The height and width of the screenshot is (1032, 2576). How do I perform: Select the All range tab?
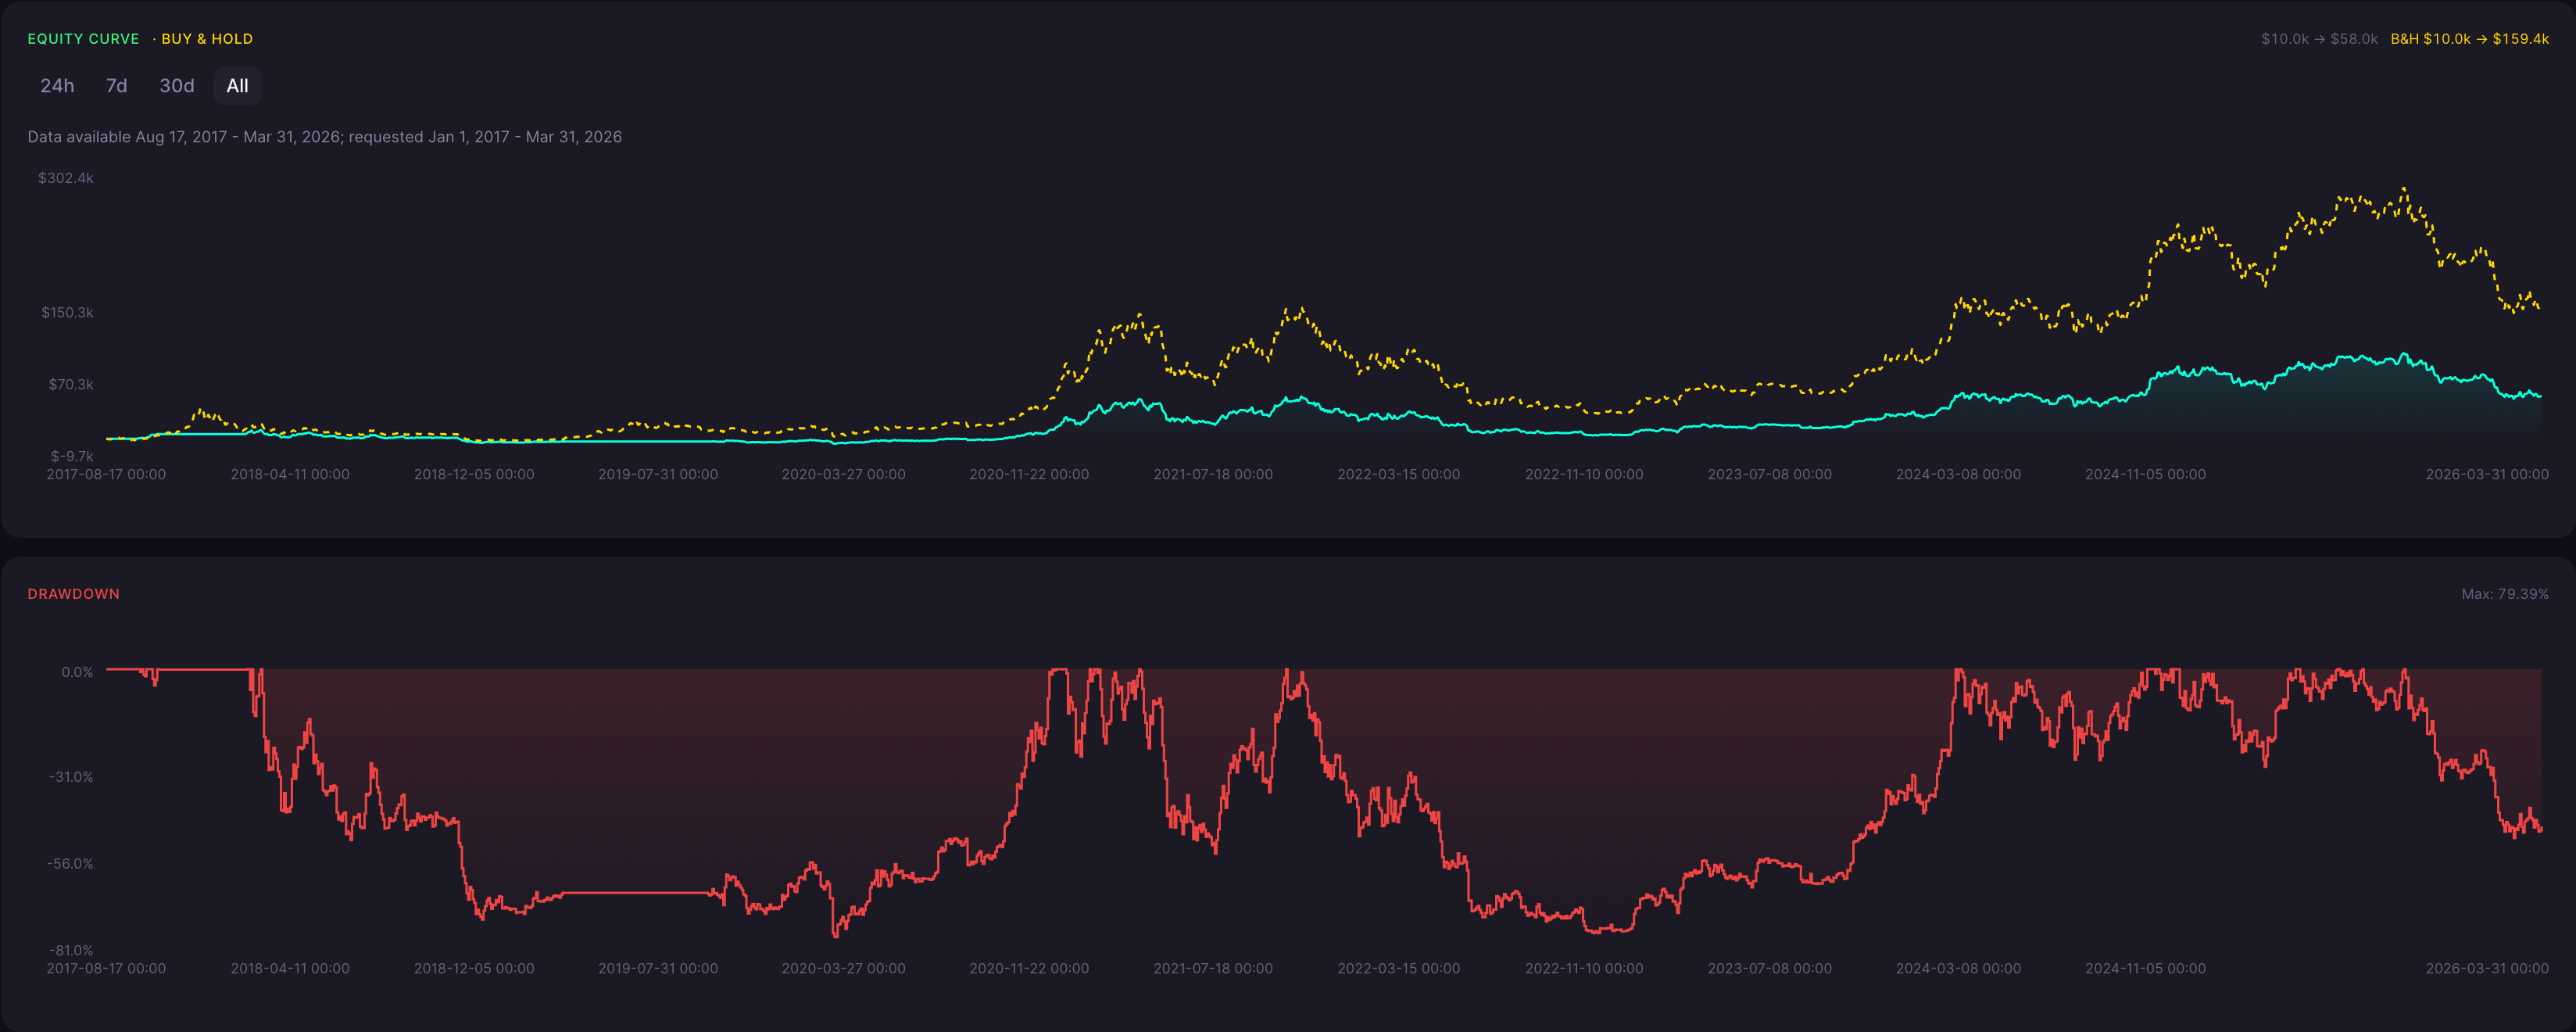pos(237,86)
